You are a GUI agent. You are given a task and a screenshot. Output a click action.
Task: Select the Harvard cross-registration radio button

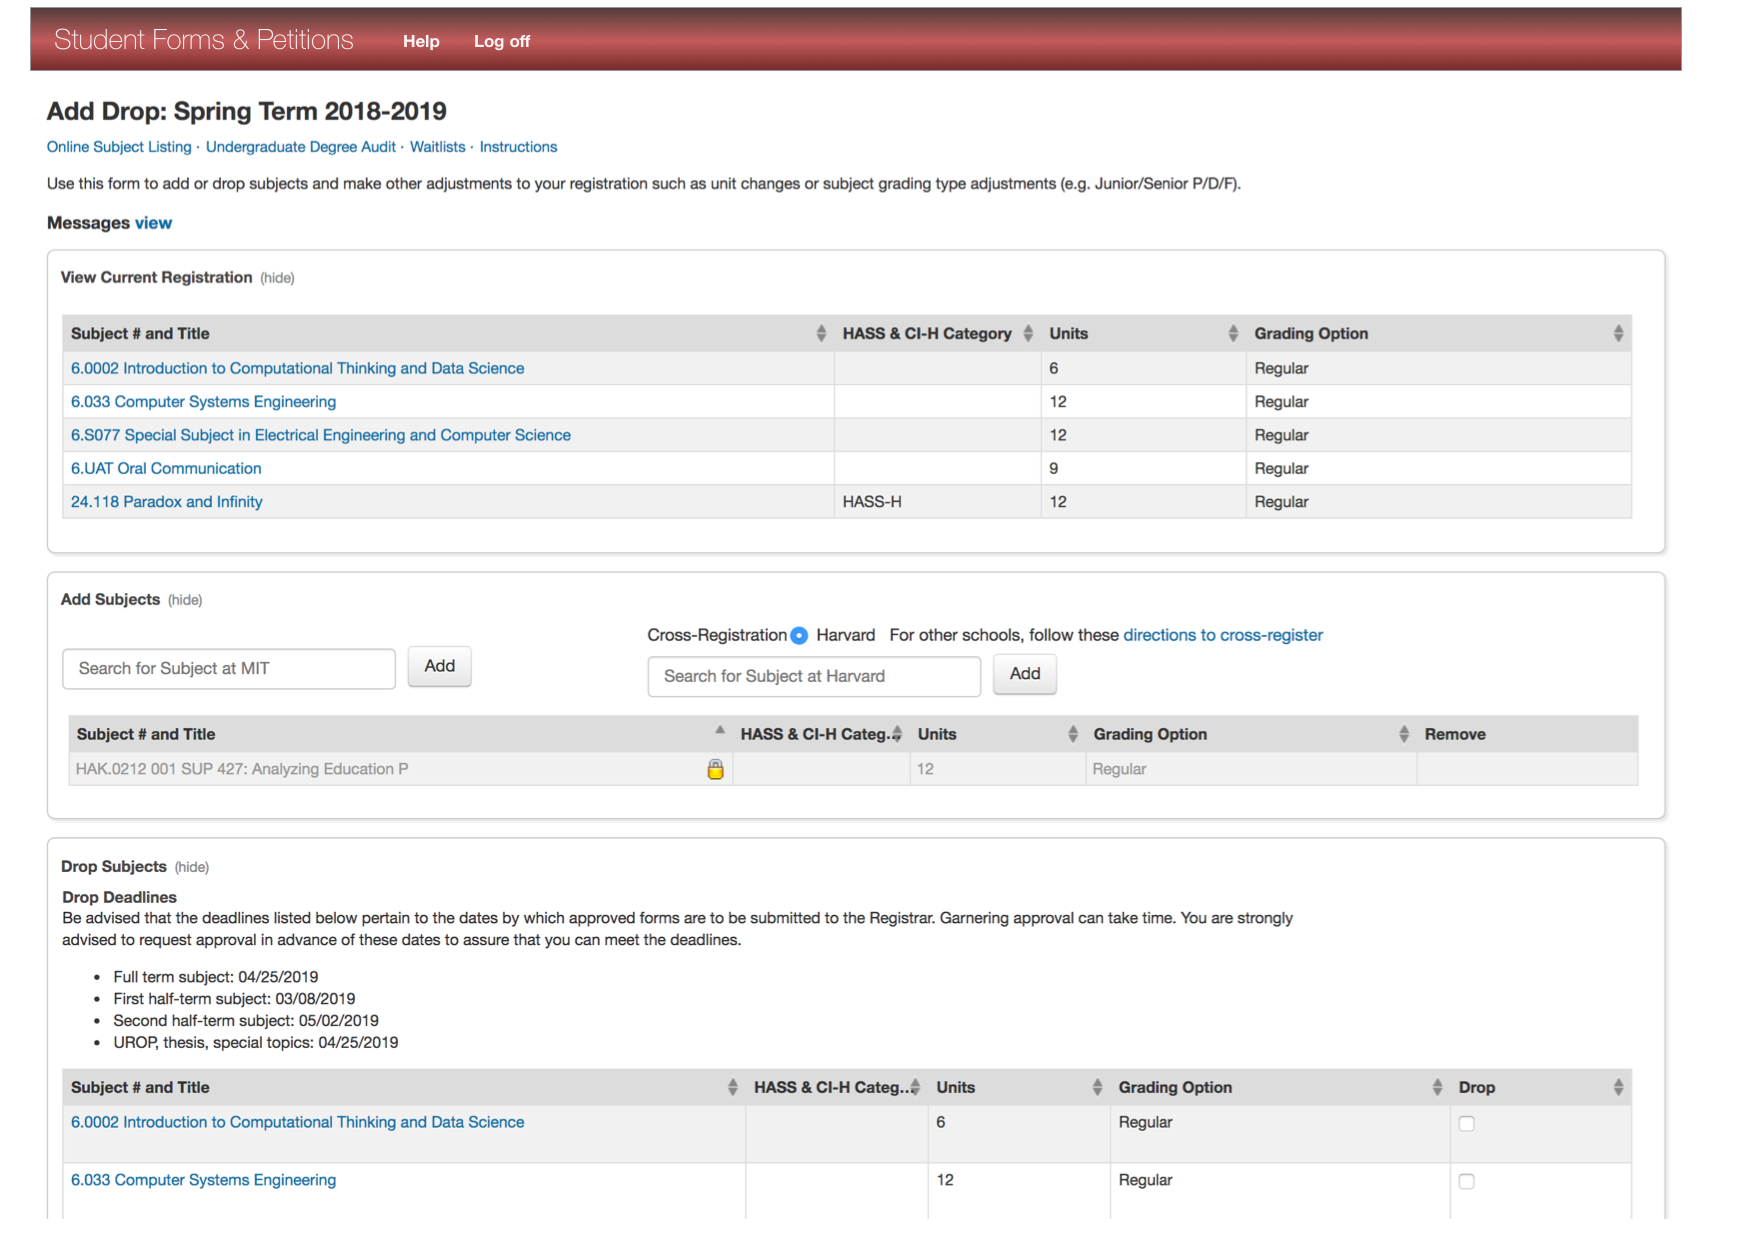click(x=799, y=635)
